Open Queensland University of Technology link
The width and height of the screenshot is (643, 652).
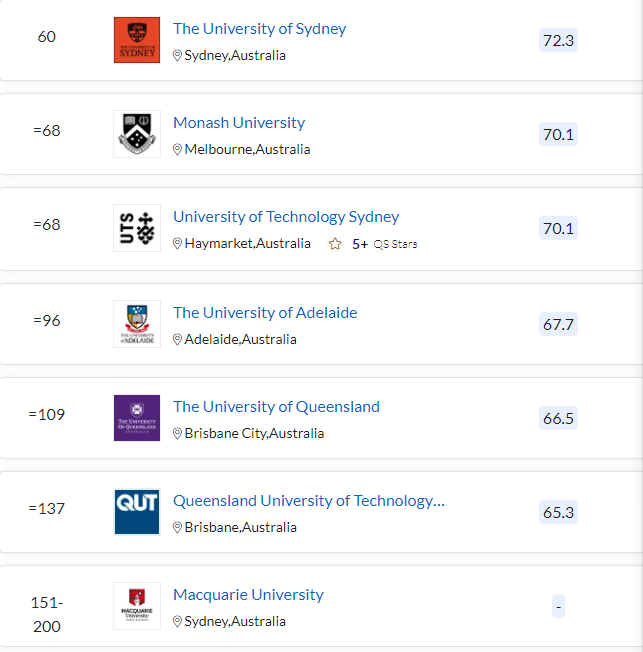309,501
